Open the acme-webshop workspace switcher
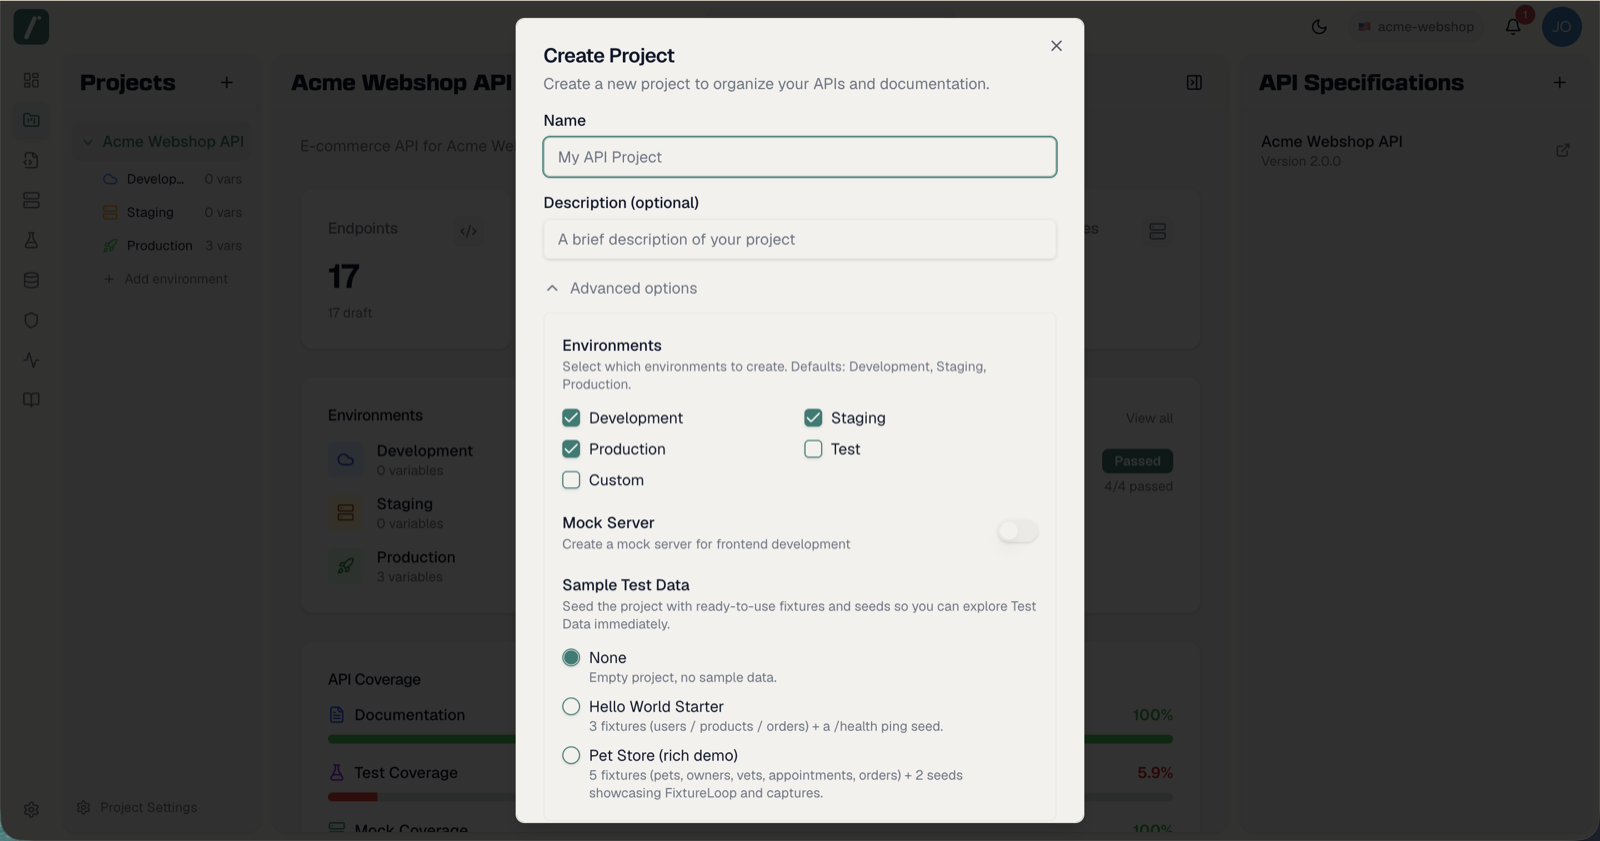 click(1416, 27)
